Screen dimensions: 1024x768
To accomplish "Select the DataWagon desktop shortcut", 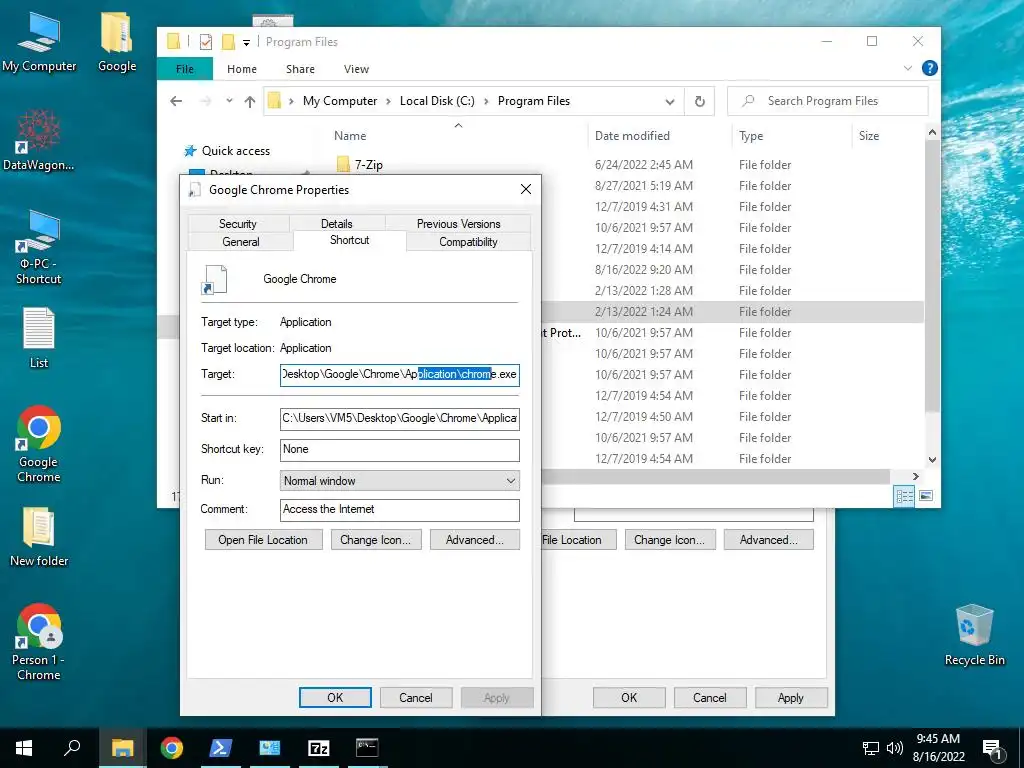I will coord(39,140).
